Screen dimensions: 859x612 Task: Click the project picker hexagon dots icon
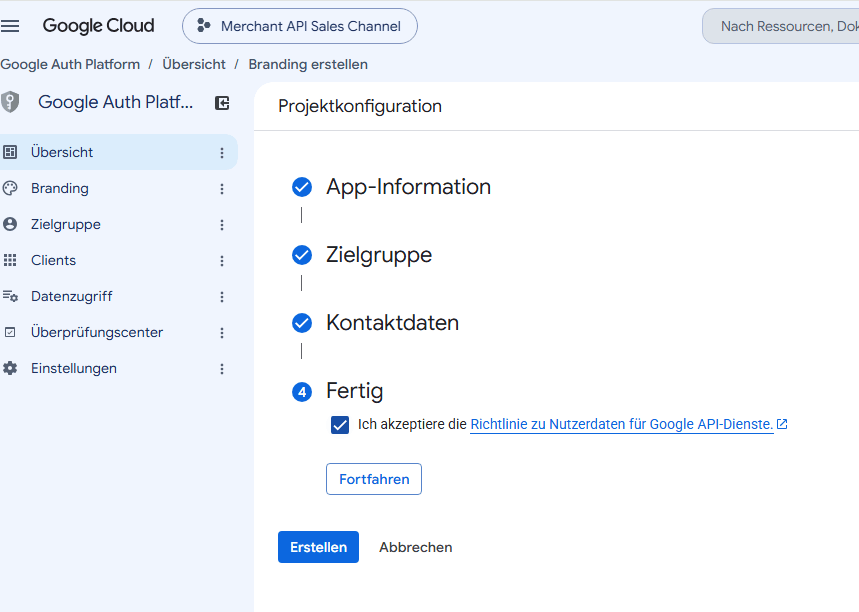[204, 25]
